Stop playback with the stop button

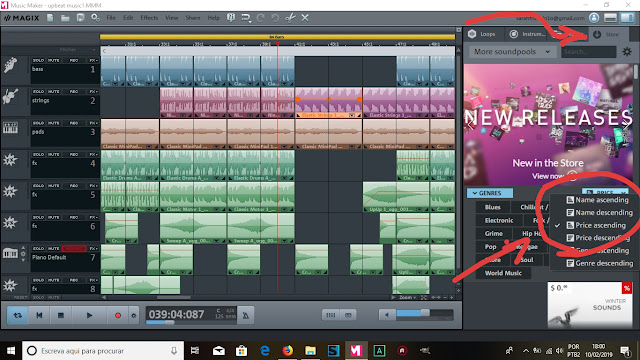(61, 315)
